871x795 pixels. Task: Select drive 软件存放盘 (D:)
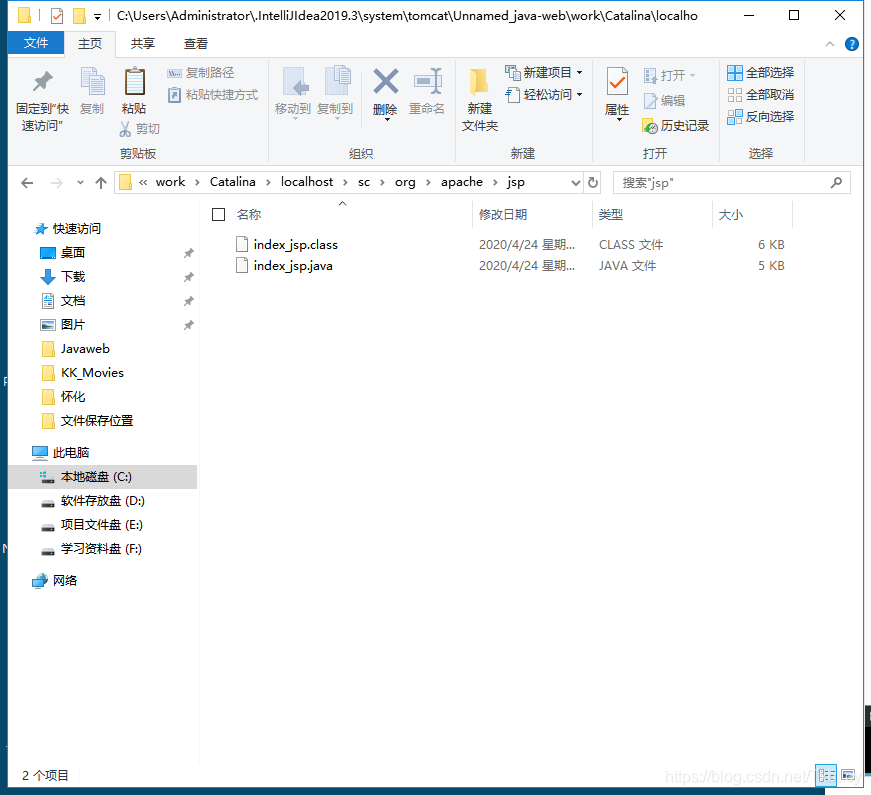102,501
